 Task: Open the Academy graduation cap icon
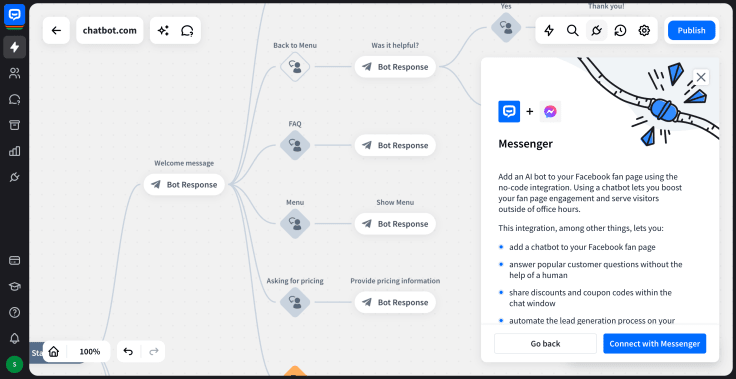tap(15, 286)
